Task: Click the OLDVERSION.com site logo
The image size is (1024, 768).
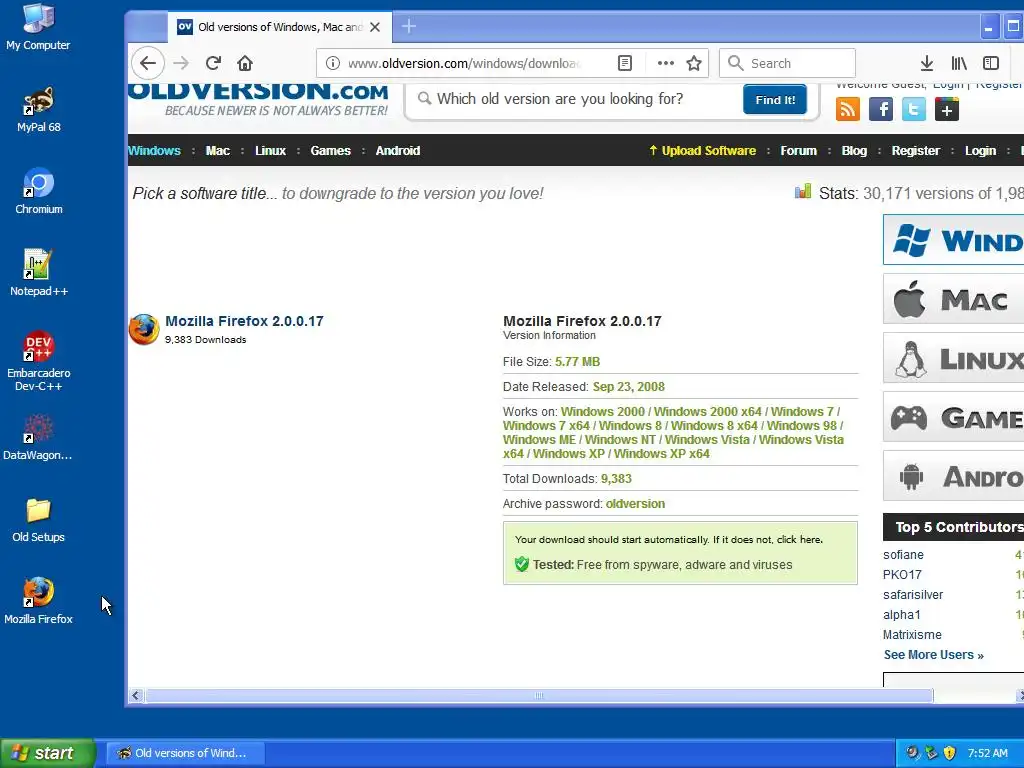Action: (x=259, y=101)
